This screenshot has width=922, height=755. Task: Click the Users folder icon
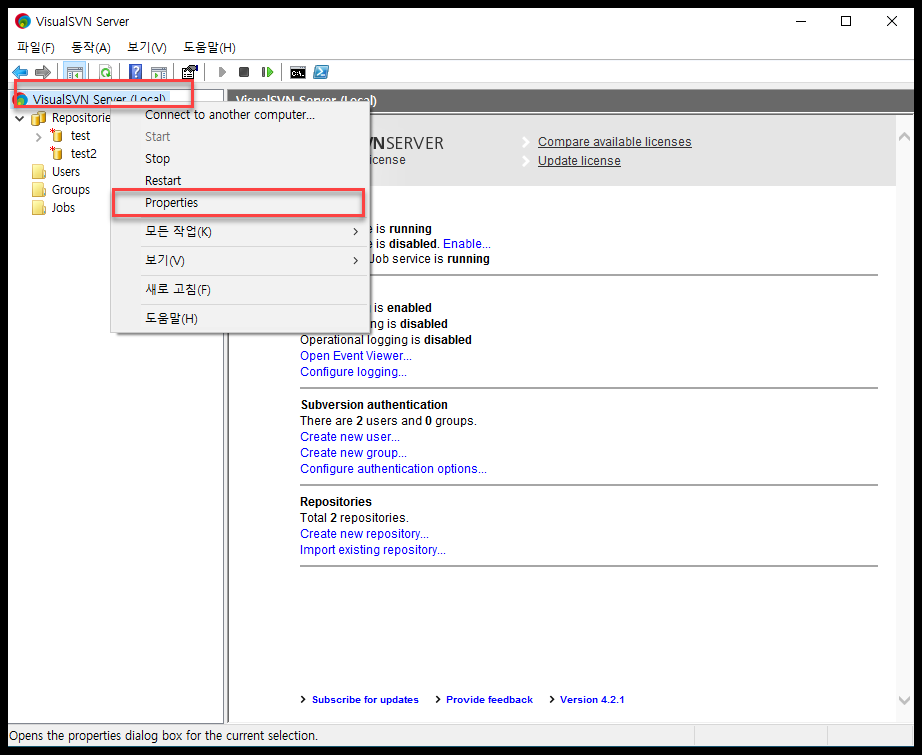pos(39,172)
